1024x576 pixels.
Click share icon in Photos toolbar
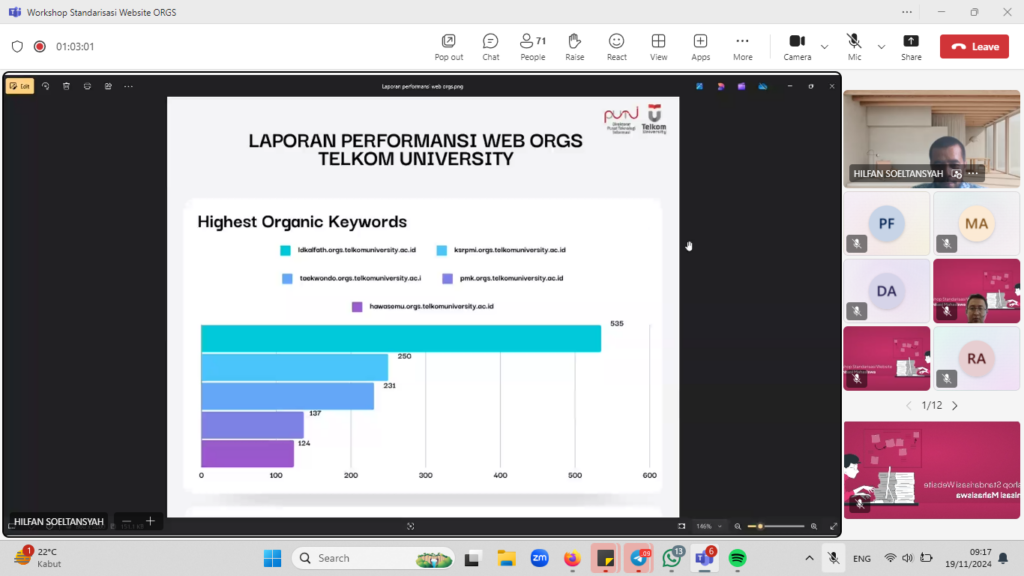tap(108, 86)
